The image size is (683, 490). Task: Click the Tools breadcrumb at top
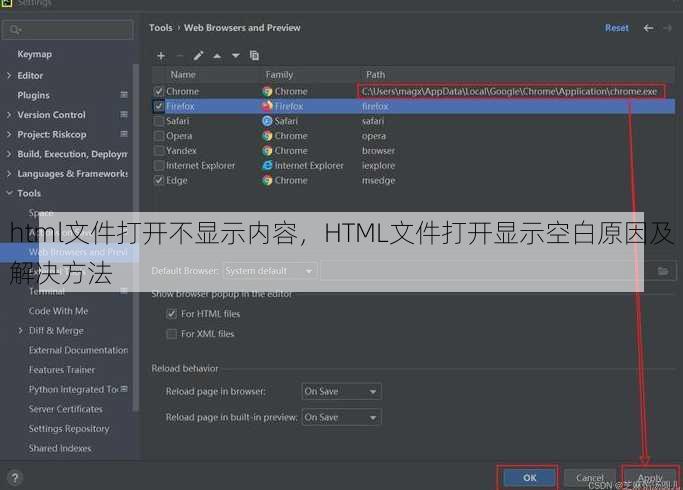click(161, 28)
